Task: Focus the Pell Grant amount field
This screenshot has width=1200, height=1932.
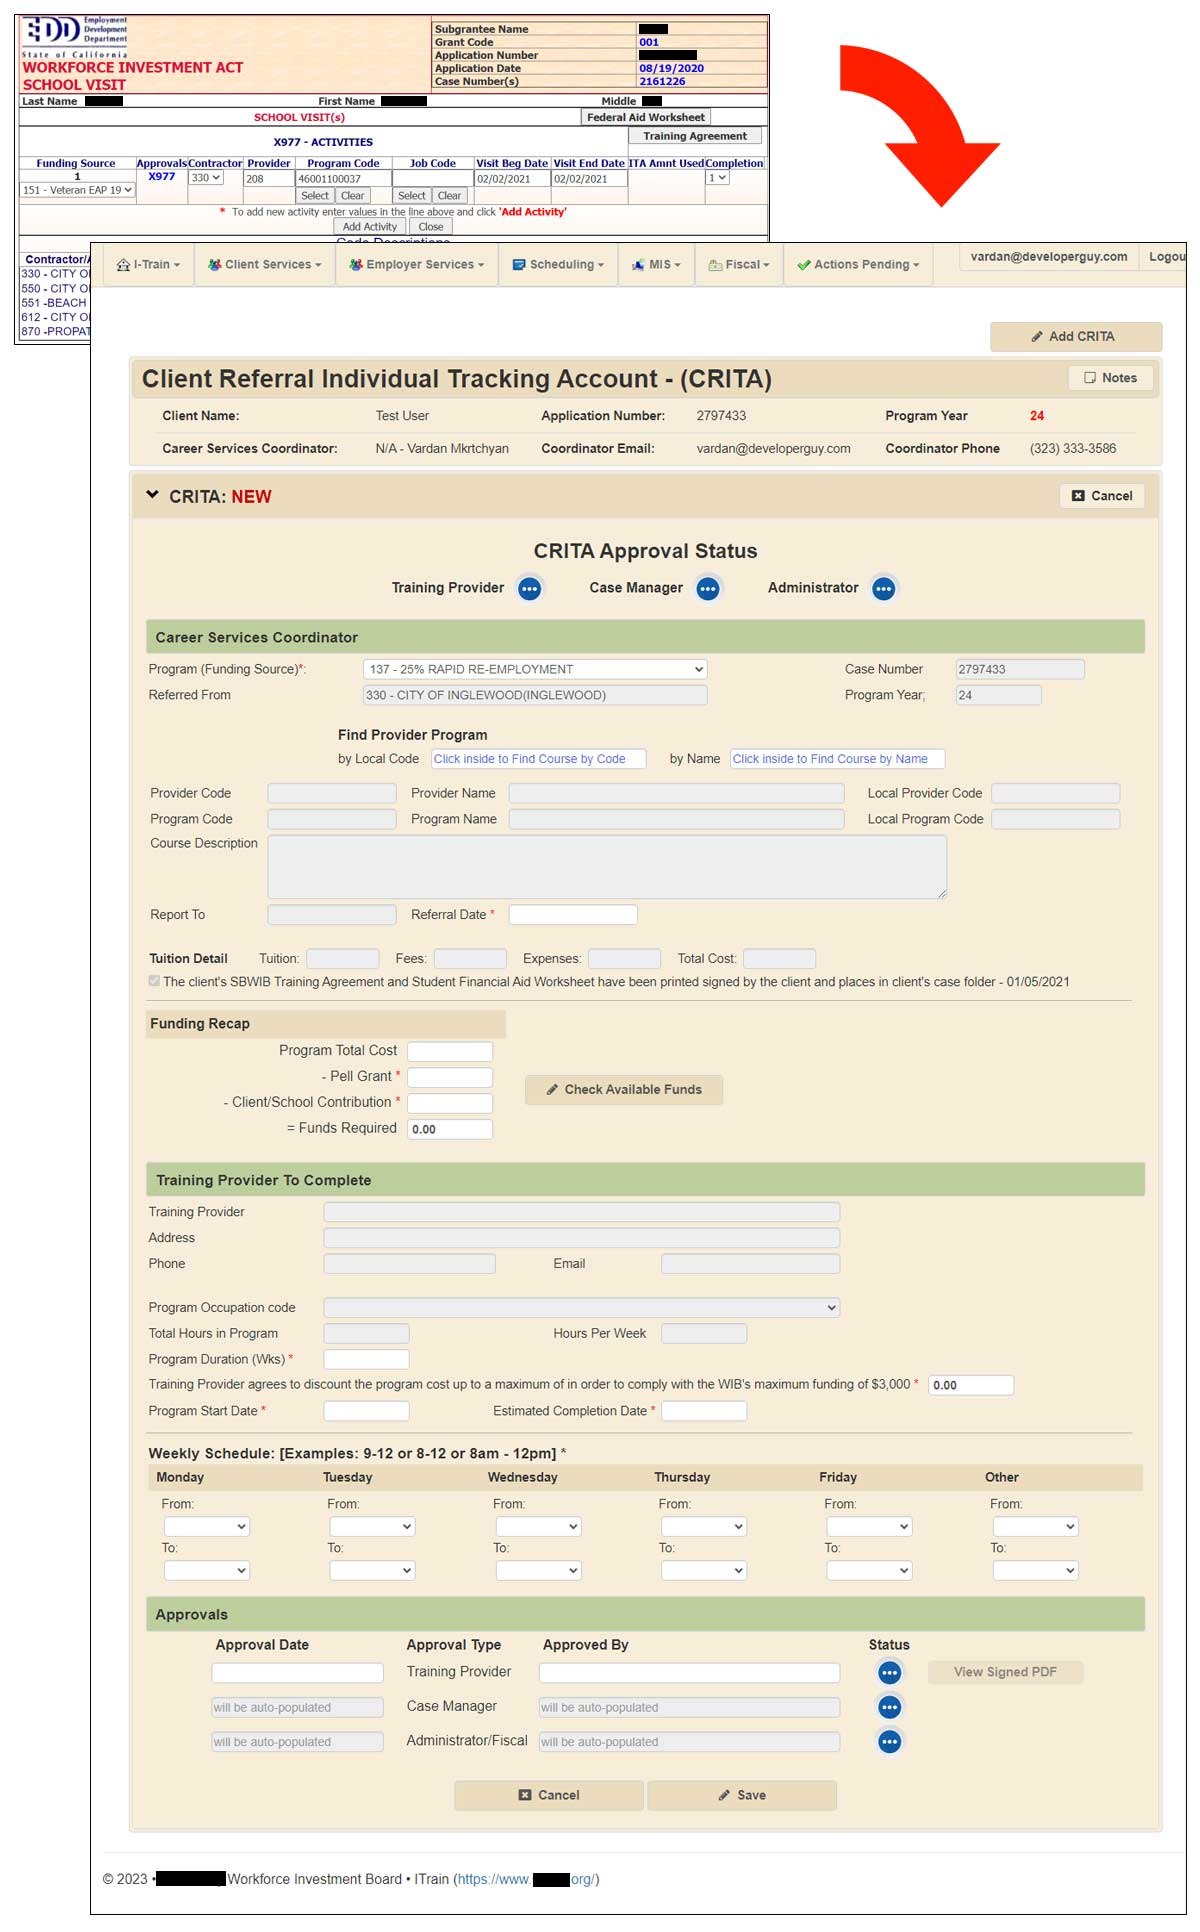Action: pyautogui.click(x=450, y=1077)
